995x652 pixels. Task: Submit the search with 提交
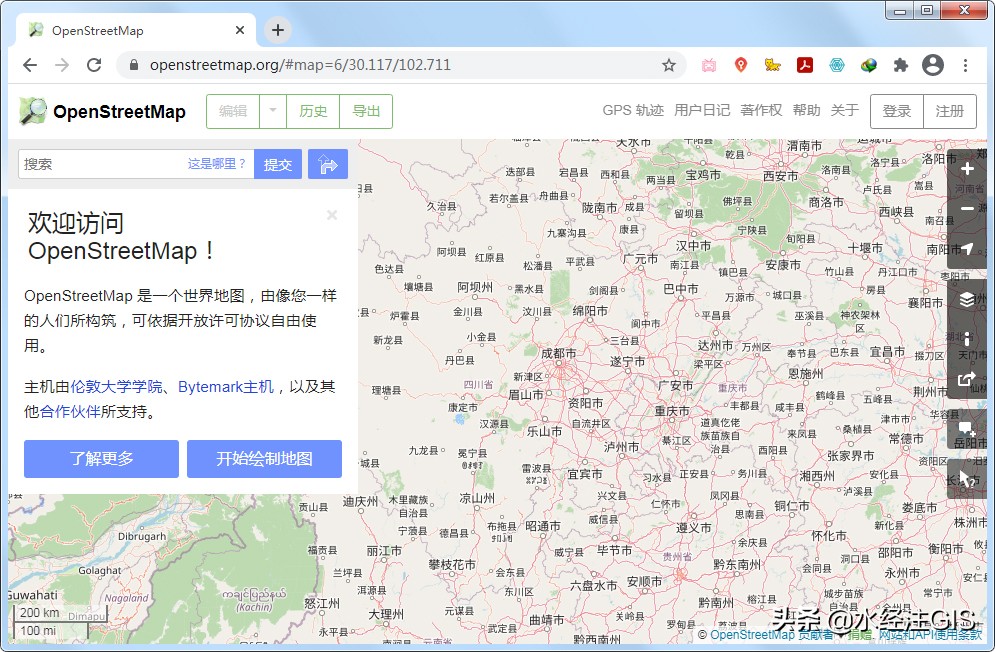(278, 164)
